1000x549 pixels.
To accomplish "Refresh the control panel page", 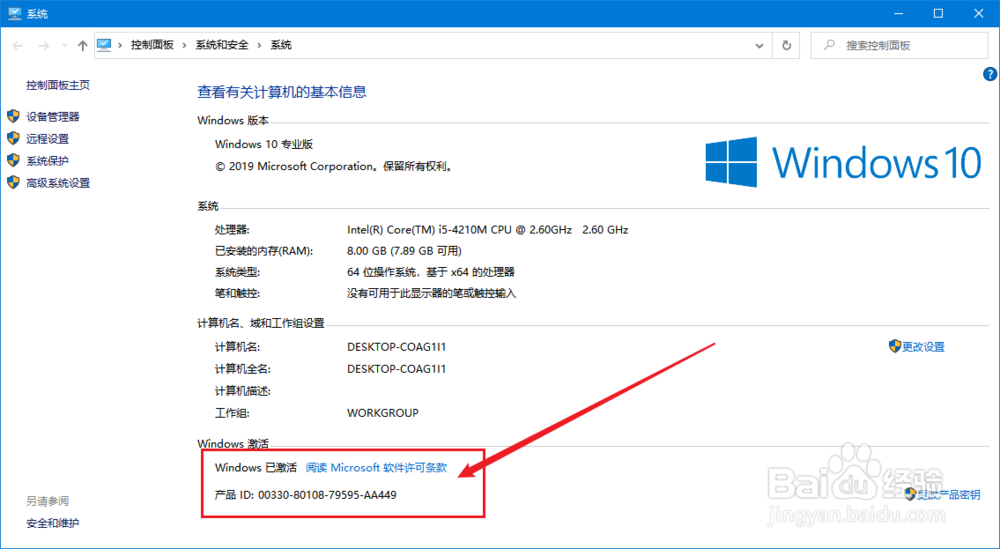I will 786,45.
